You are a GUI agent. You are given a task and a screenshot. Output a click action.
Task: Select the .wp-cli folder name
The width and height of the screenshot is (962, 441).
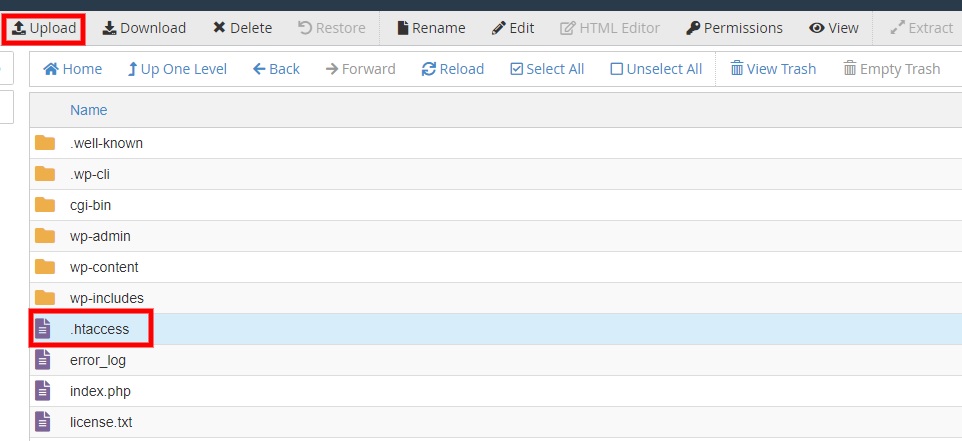90,175
